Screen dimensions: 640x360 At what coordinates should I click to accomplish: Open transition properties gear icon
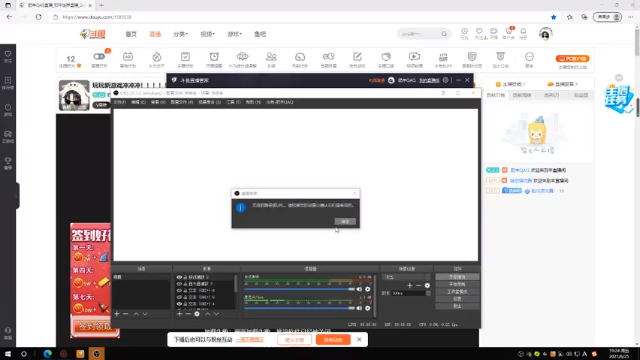tap(427, 285)
